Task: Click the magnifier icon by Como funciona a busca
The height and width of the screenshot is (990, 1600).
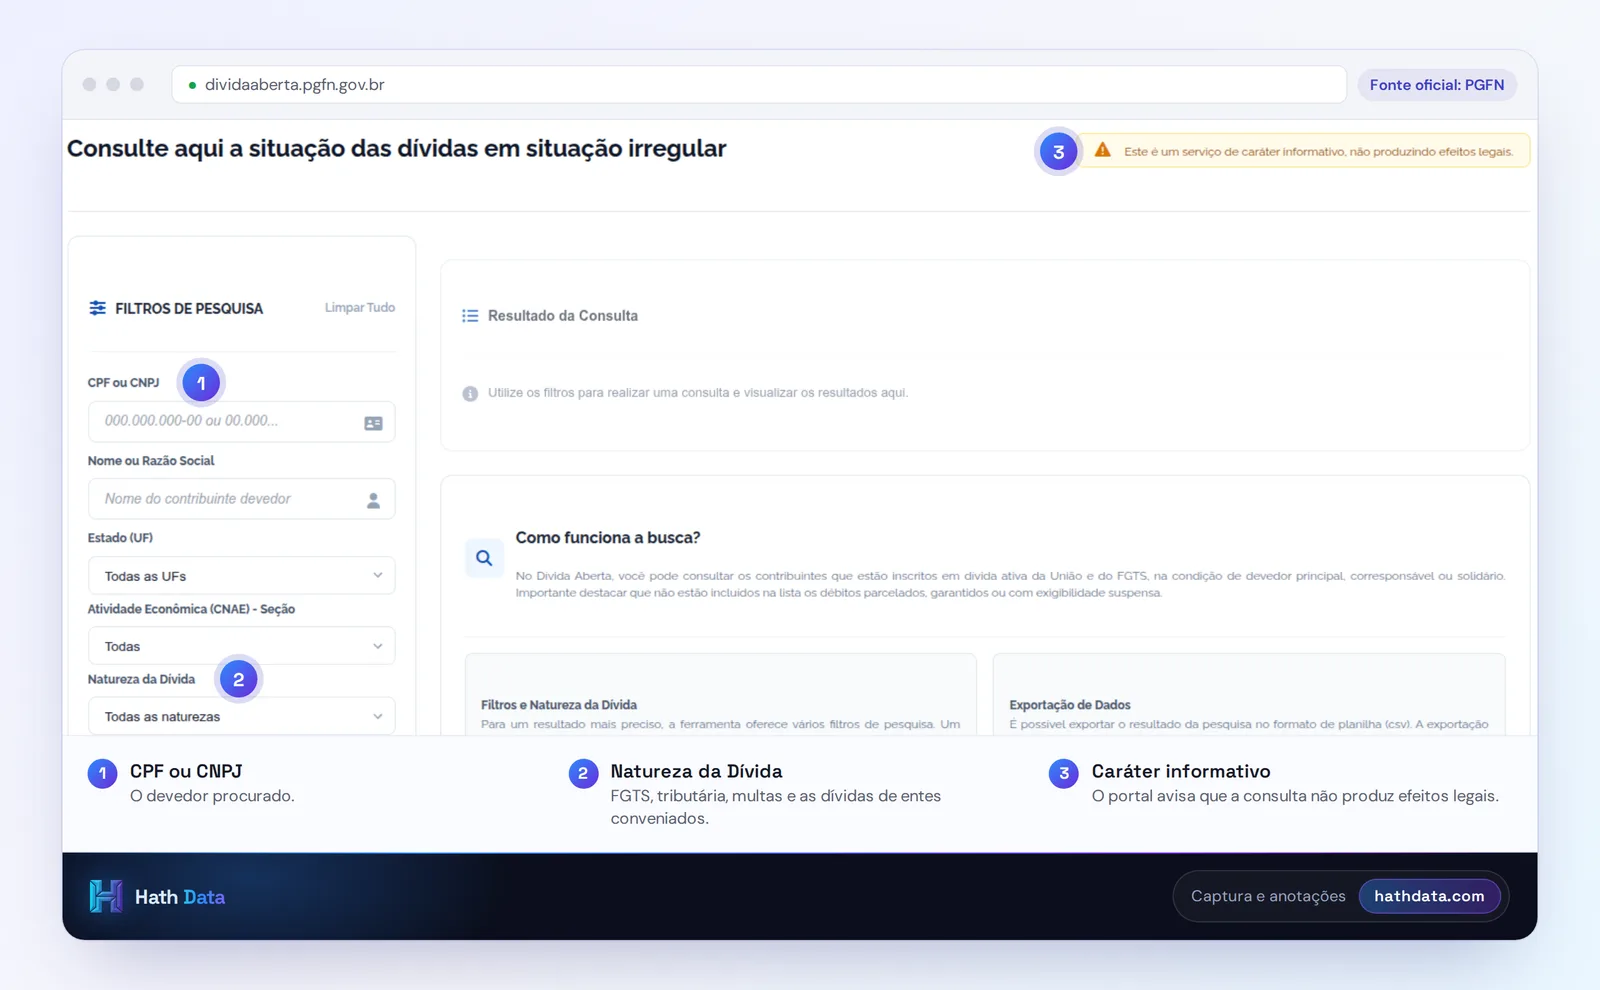Action: click(484, 558)
